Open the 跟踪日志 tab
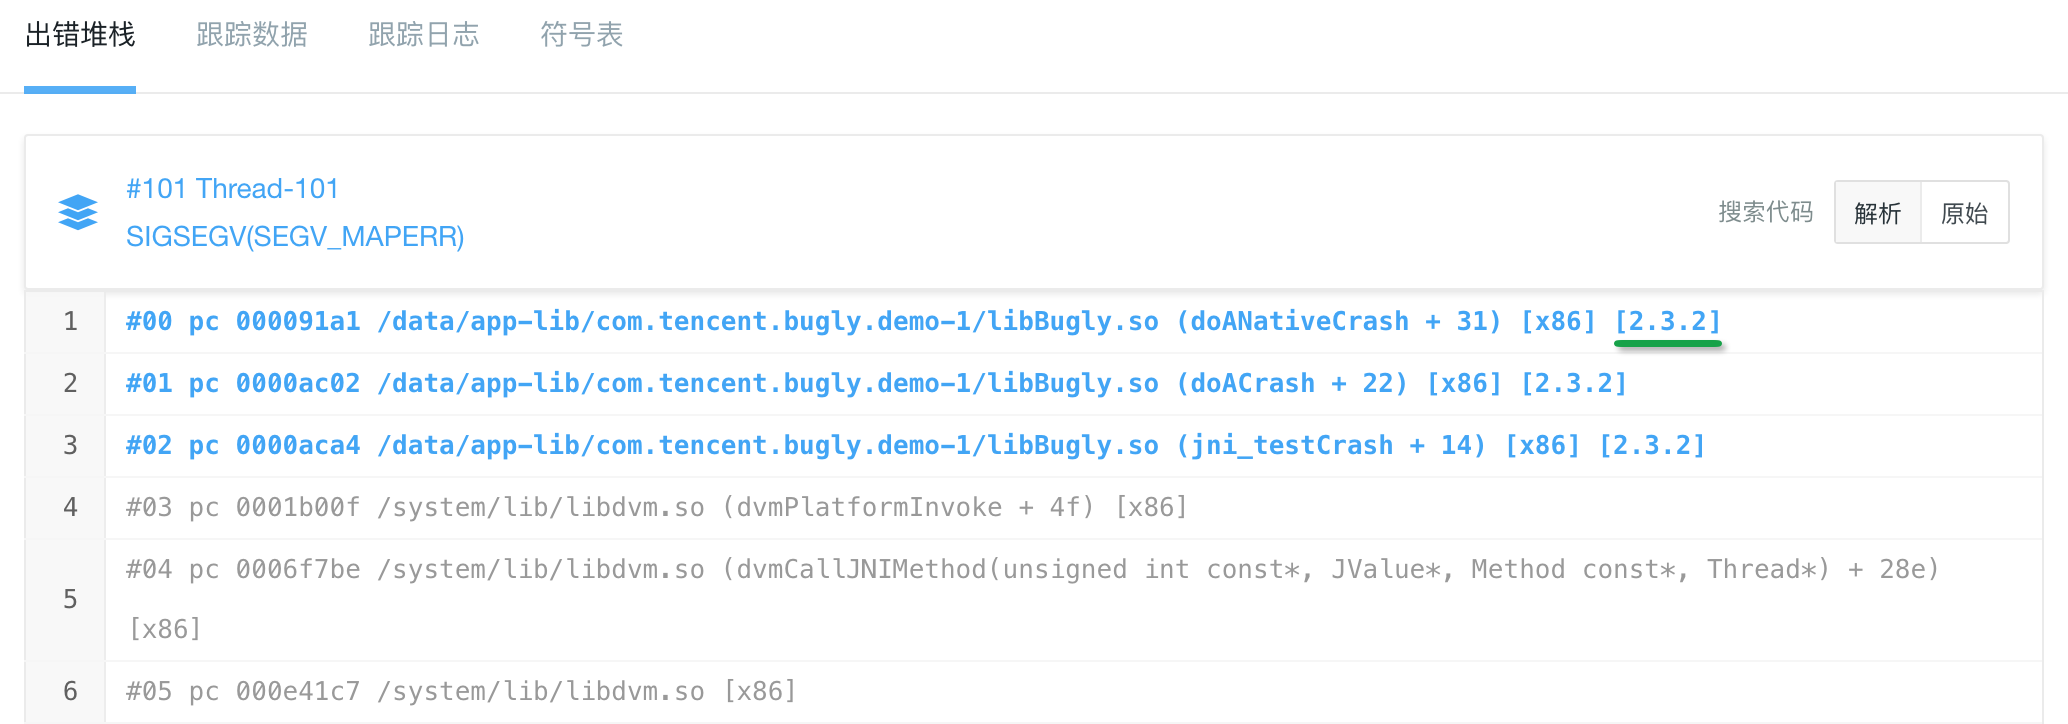Image resolution: width=2068 pixels, height=724 pixels. pos(424,35)
